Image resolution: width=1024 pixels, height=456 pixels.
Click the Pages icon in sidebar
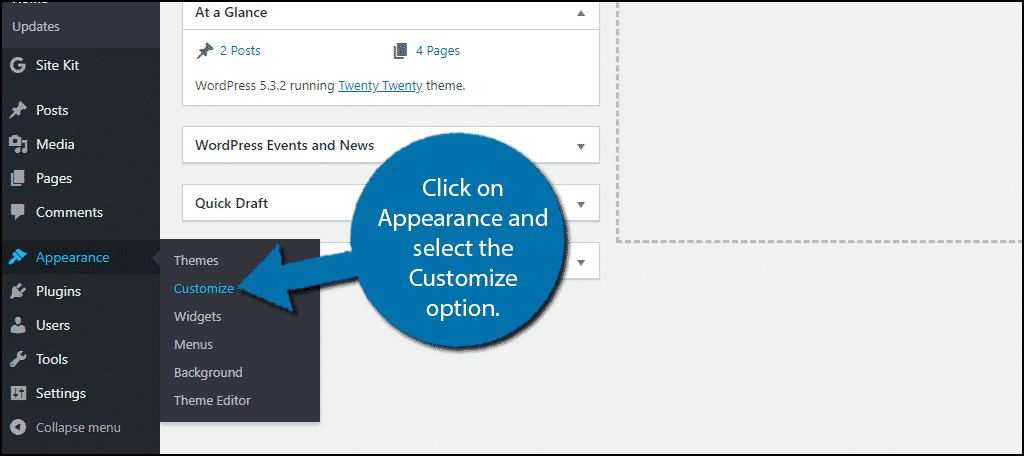pyautogui.click(x=17, y=179)
